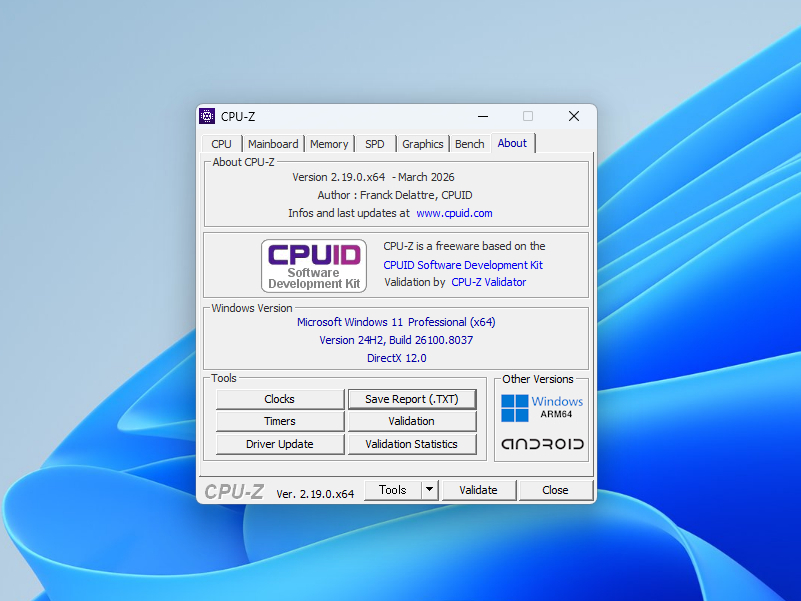The height and width of the screenshot is (601, 801).
Task: Select the Memory tab
Action: (328, 143)
